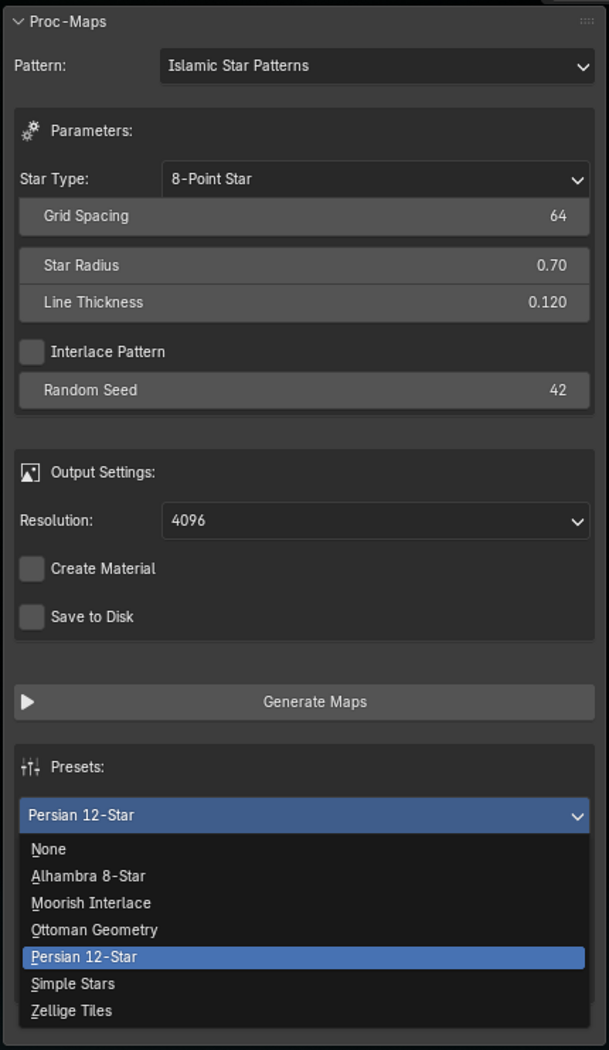Enable the Interlace Pattern checkbox

32,352
